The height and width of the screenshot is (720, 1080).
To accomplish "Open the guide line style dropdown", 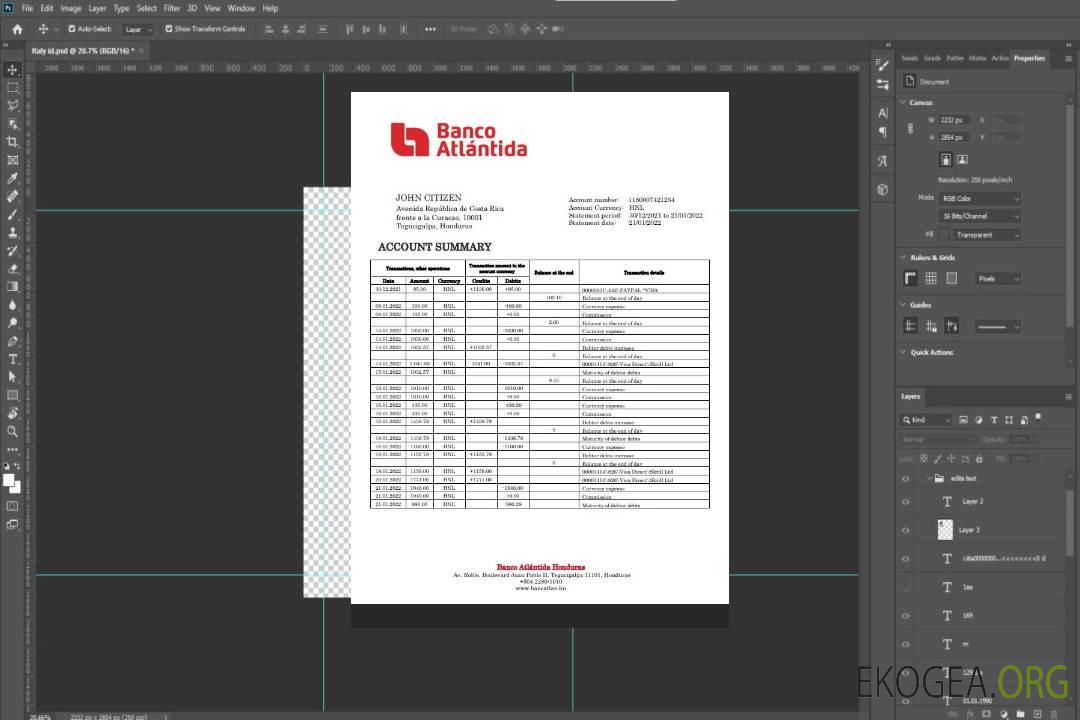I will coord(997,327).
